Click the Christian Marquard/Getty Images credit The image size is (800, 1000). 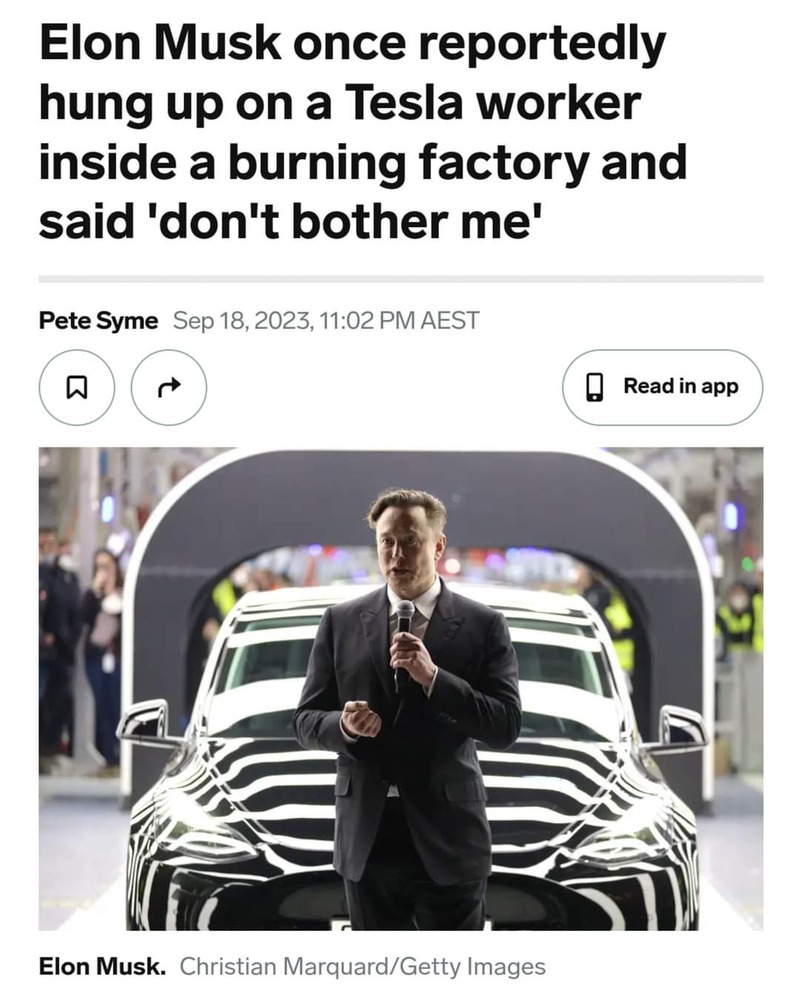[362, 967]
